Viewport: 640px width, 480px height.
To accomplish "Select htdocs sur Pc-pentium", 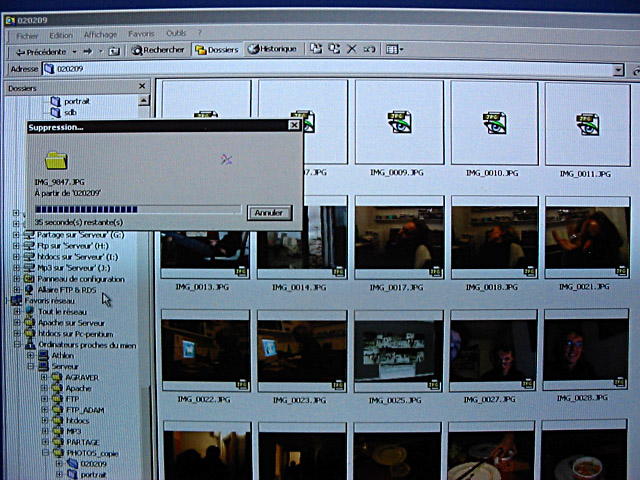I will click(x=76, y=334).
